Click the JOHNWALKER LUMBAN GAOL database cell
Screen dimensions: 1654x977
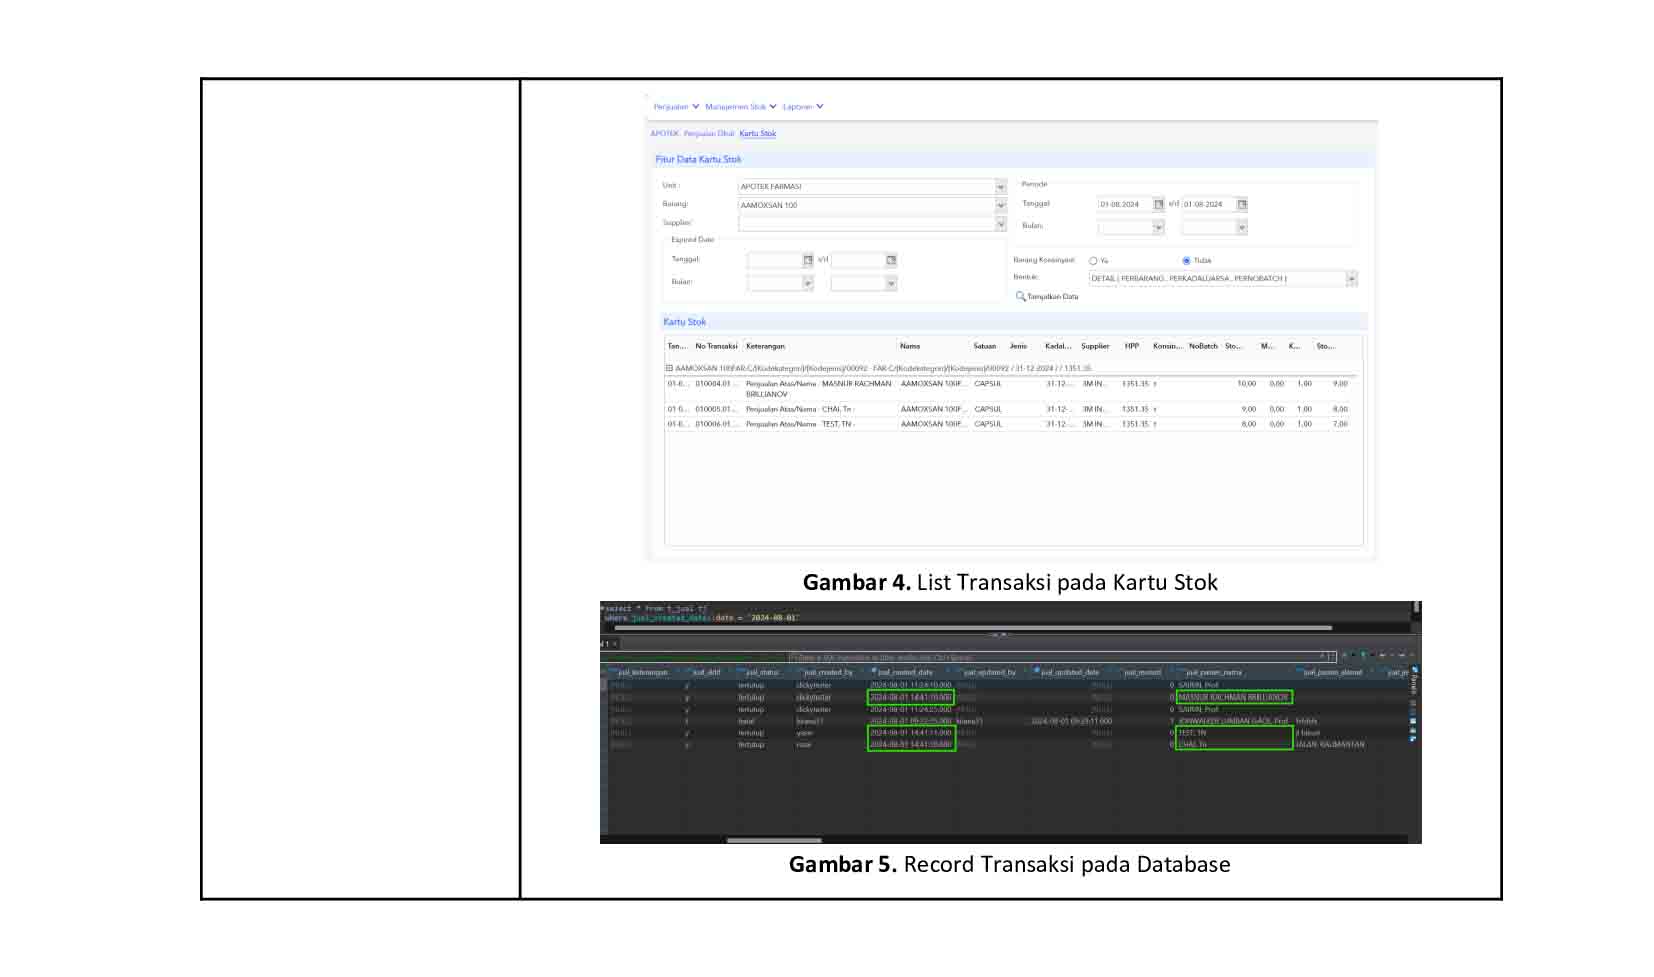coord(1233,721)
